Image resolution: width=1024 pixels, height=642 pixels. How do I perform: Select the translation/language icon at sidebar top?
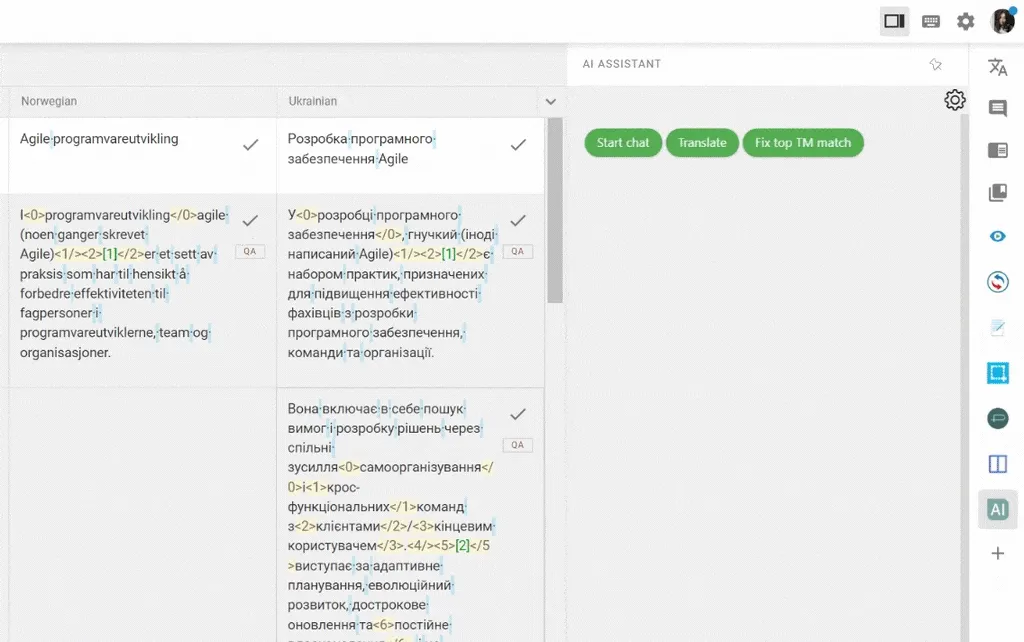tap(997, 66)
